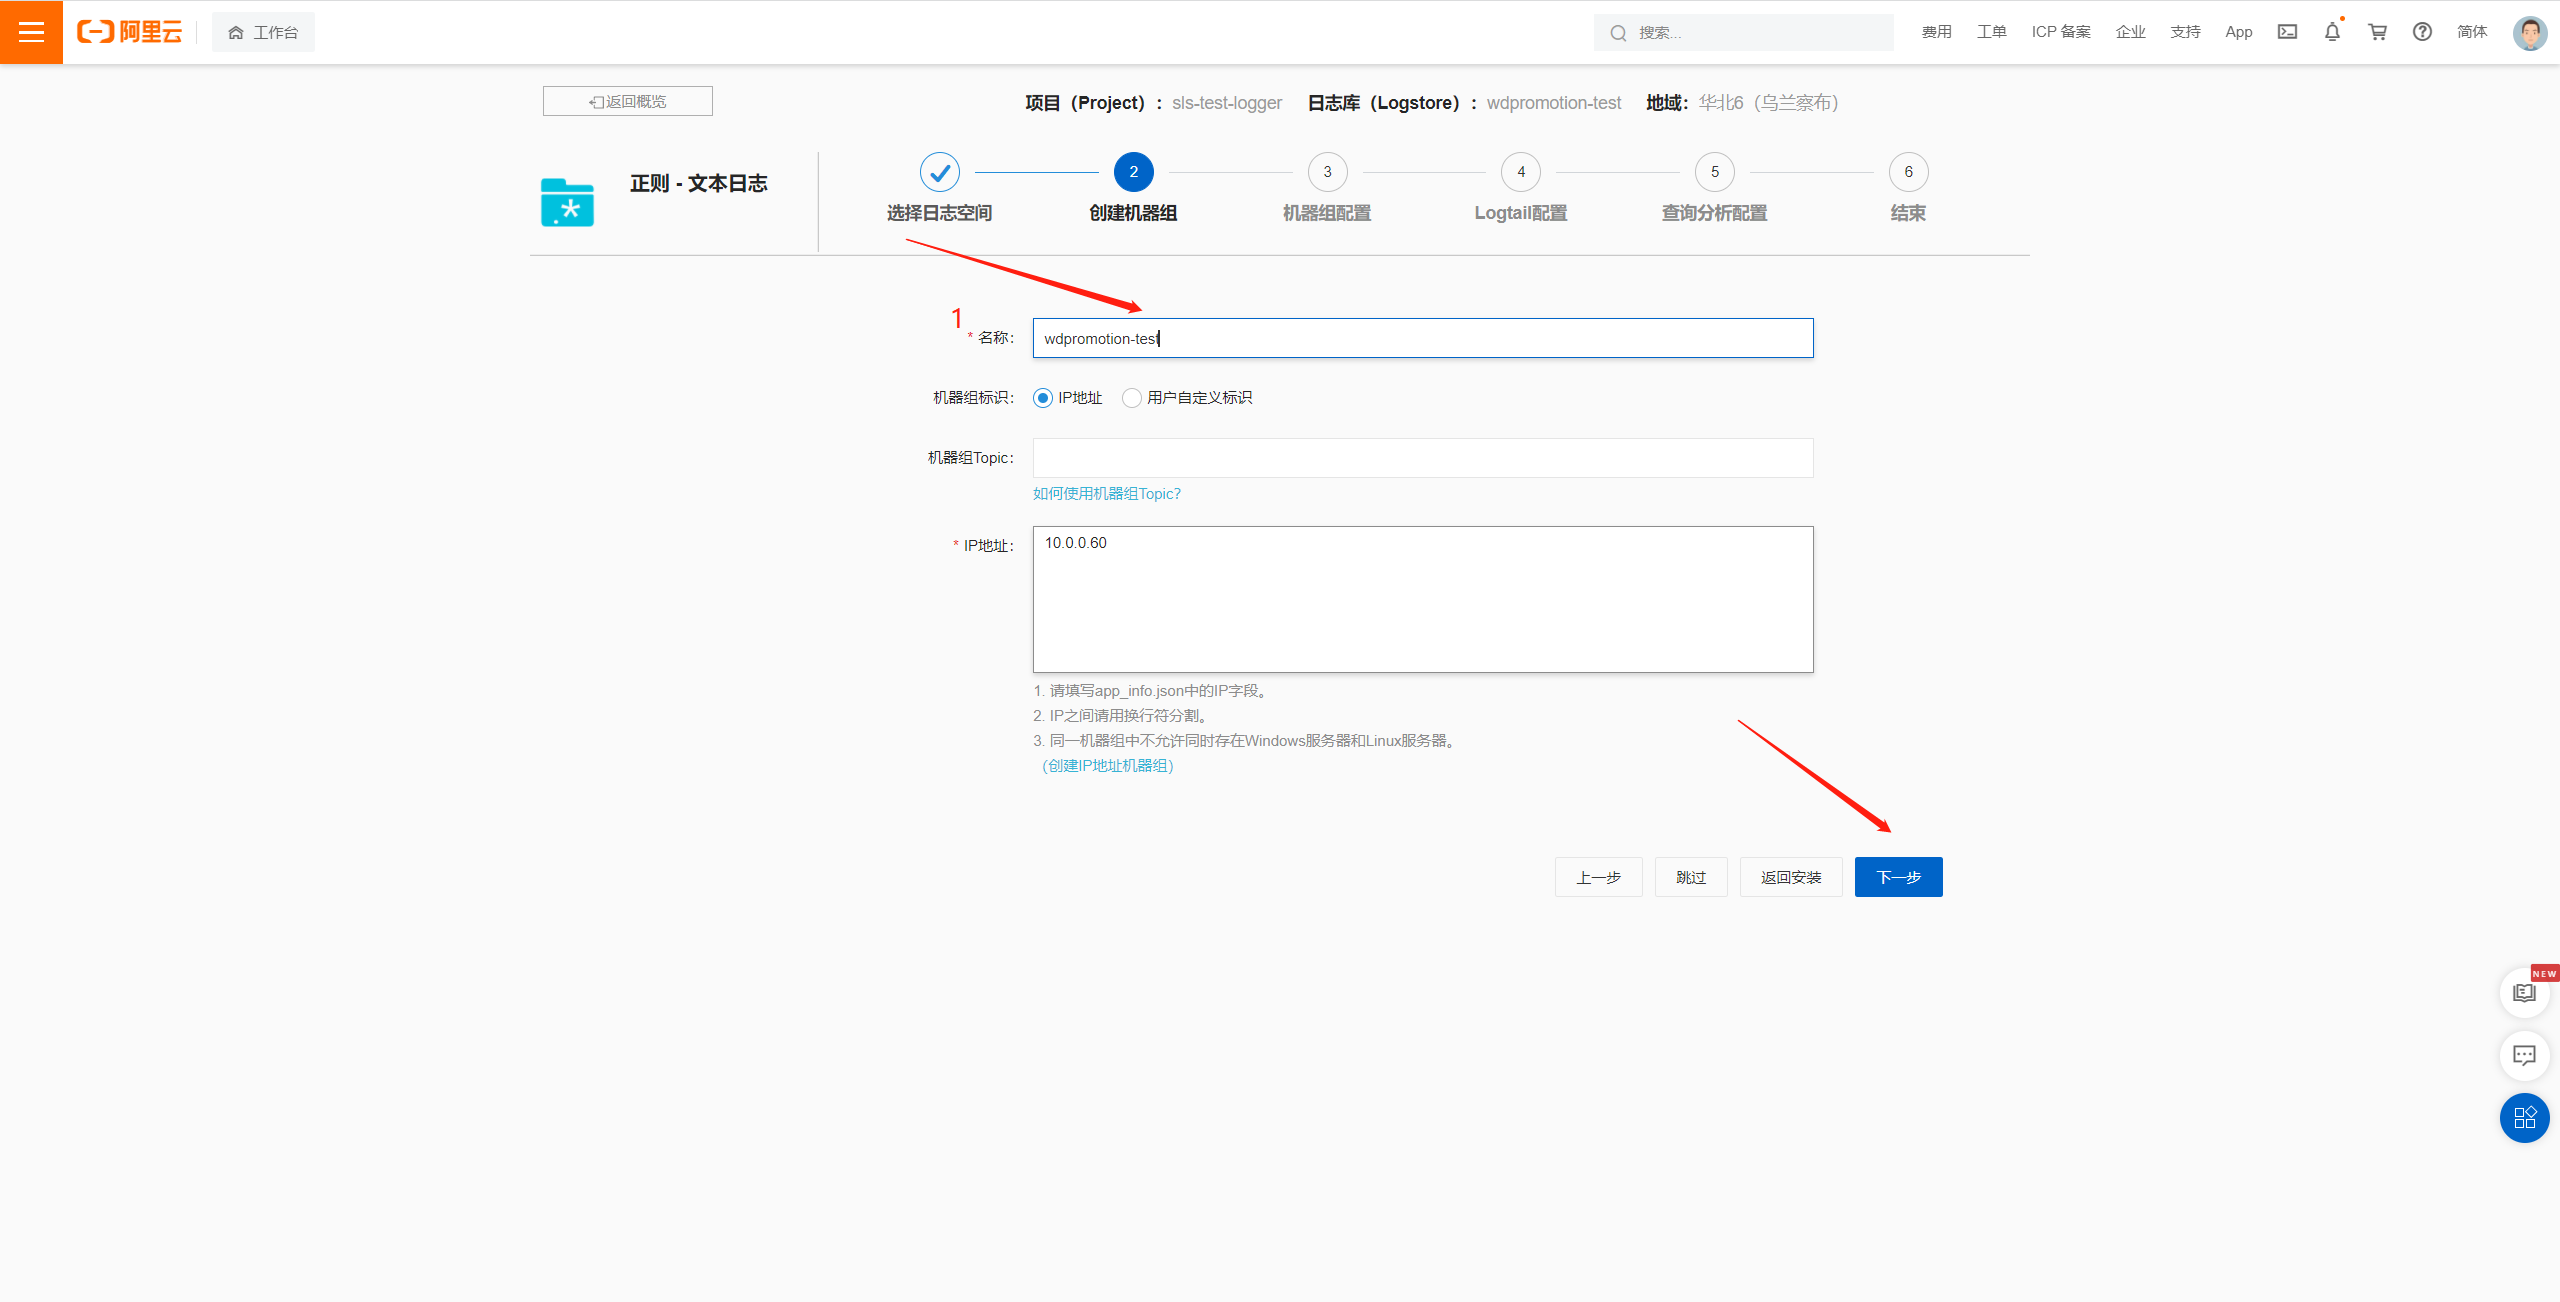Image resolution: width=2560 pixels, height=1302 pixels.
Task: Click the 如何使用机器组Topic? link
Action: (x=1106, y=494)
